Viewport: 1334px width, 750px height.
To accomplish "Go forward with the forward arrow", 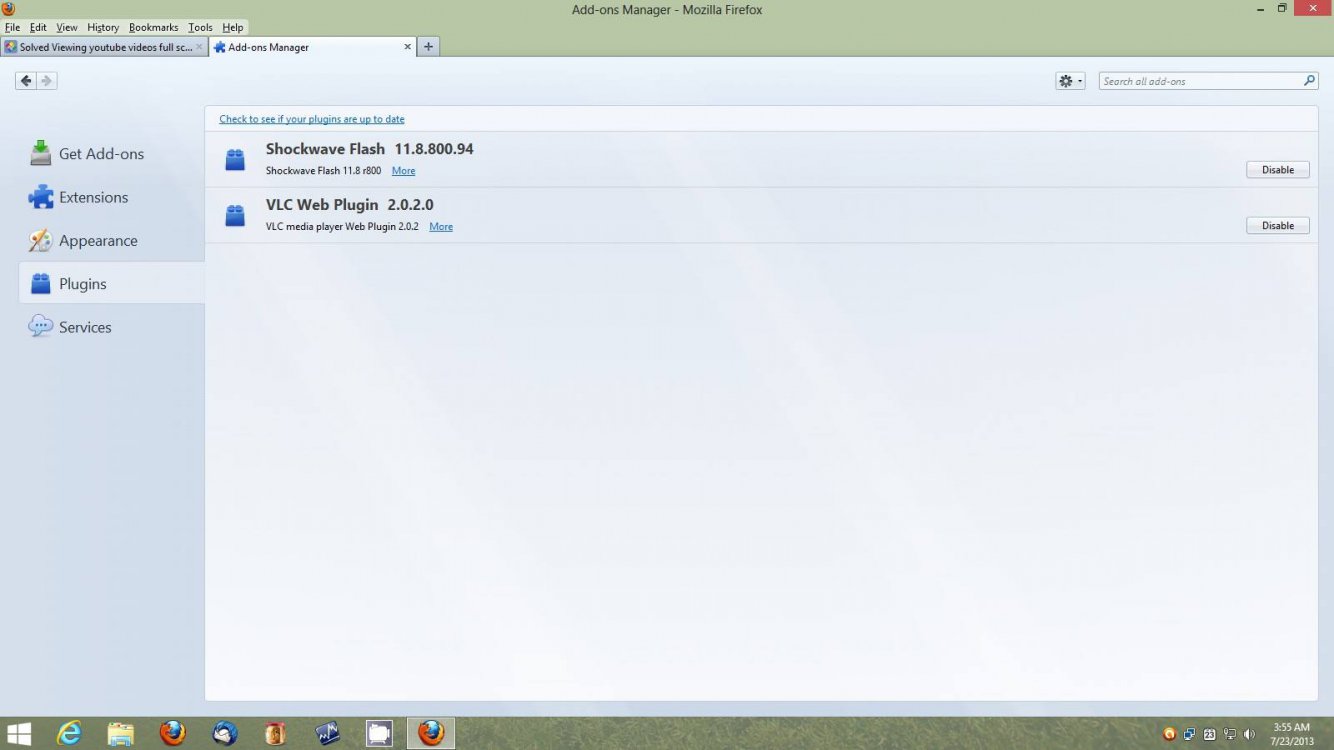I will pyautogui.click(x=46, y=81).
